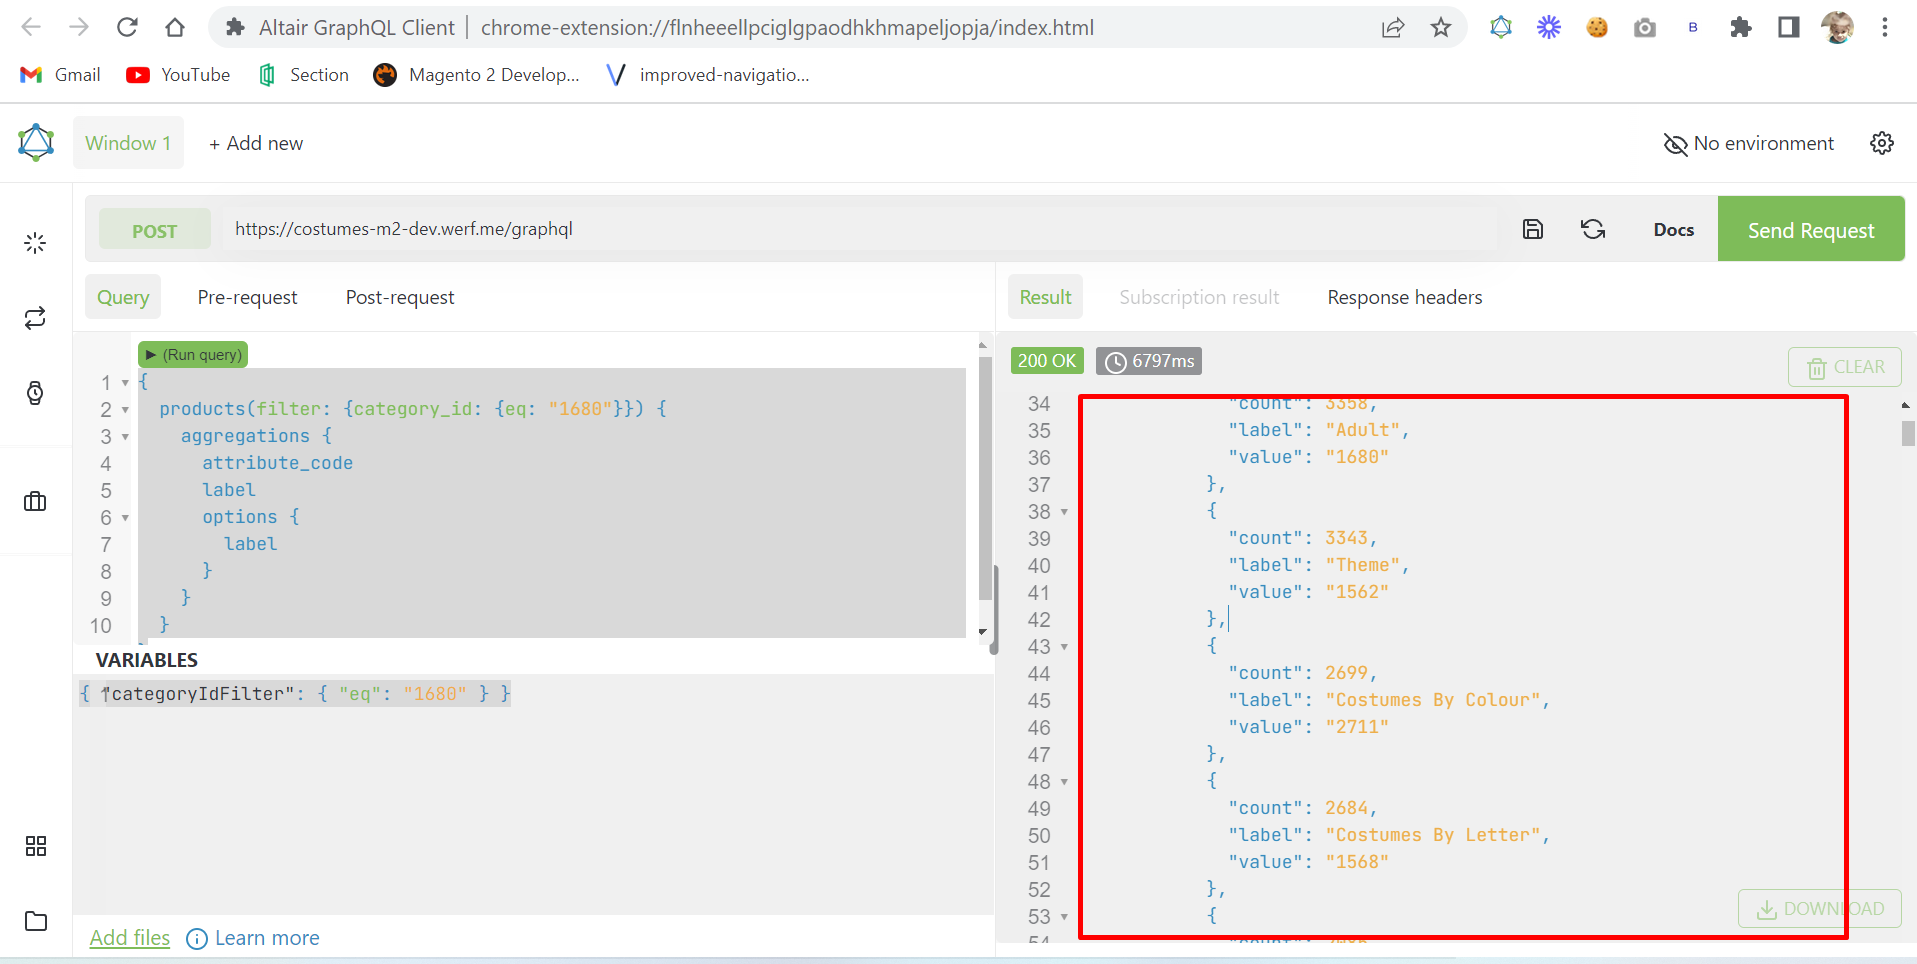
Task: Collapse result line 53 fold arrow
Action: [1064, 917]
